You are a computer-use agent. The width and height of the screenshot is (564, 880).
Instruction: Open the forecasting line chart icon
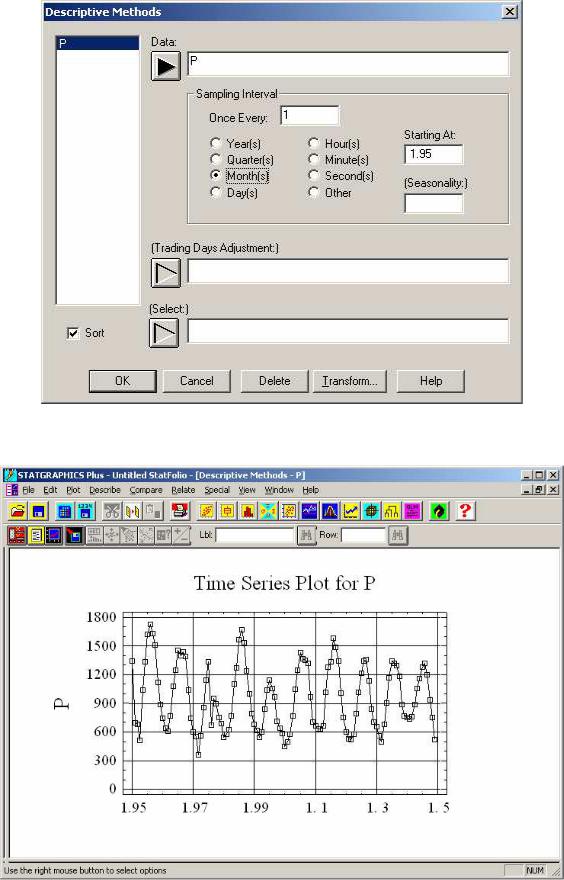(351, 511)
